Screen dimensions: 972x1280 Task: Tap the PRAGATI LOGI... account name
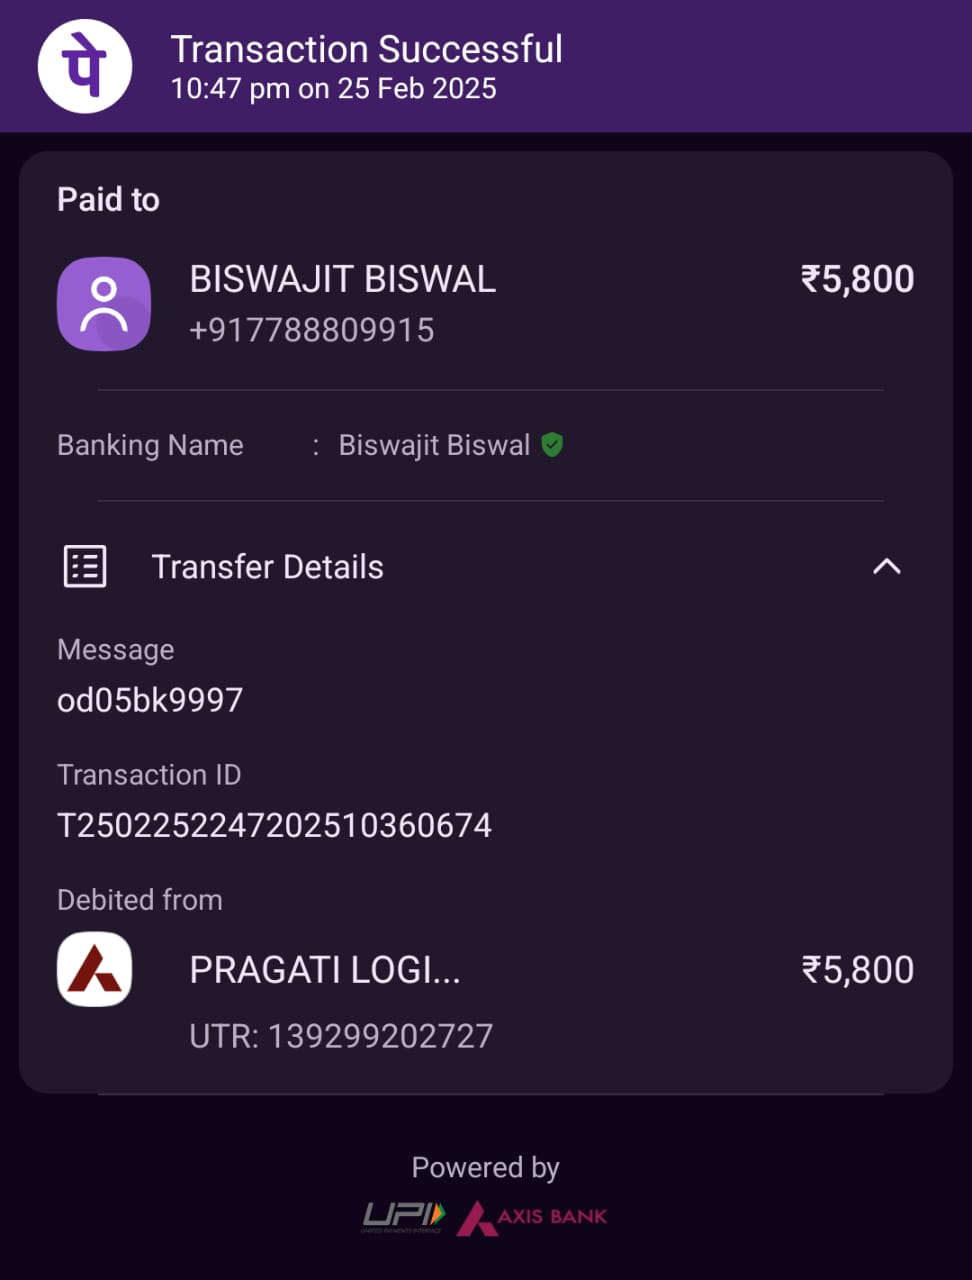pos(325,970)
